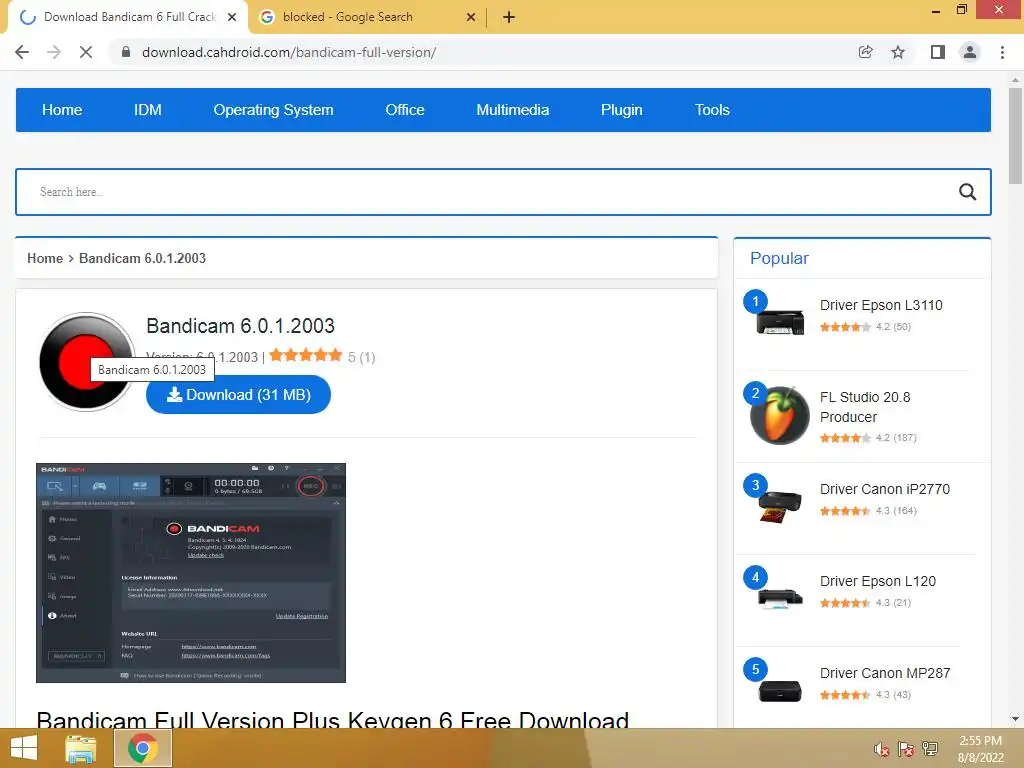Open the Driver Epson L3110 link
1024x768 pixels.
click(x=881, y=305)
